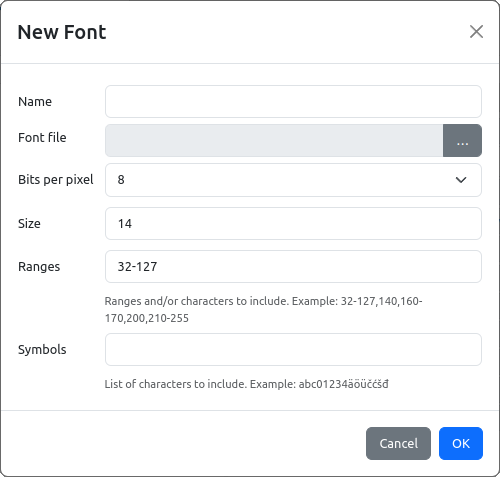The image size is (500, 477).
Task: Close the New Font dialog with X
Action: 476,32
